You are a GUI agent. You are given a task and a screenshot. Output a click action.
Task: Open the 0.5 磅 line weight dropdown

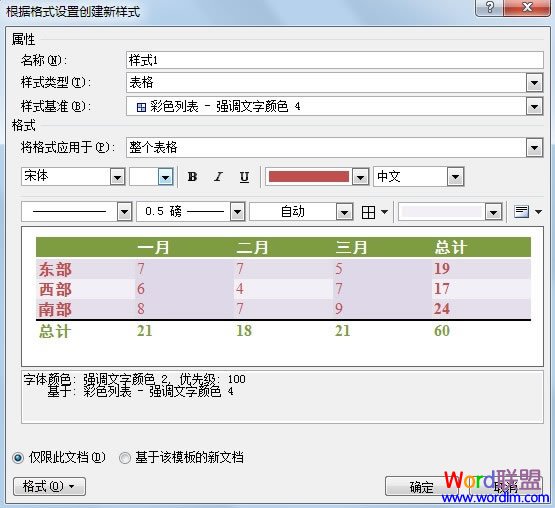237,212
